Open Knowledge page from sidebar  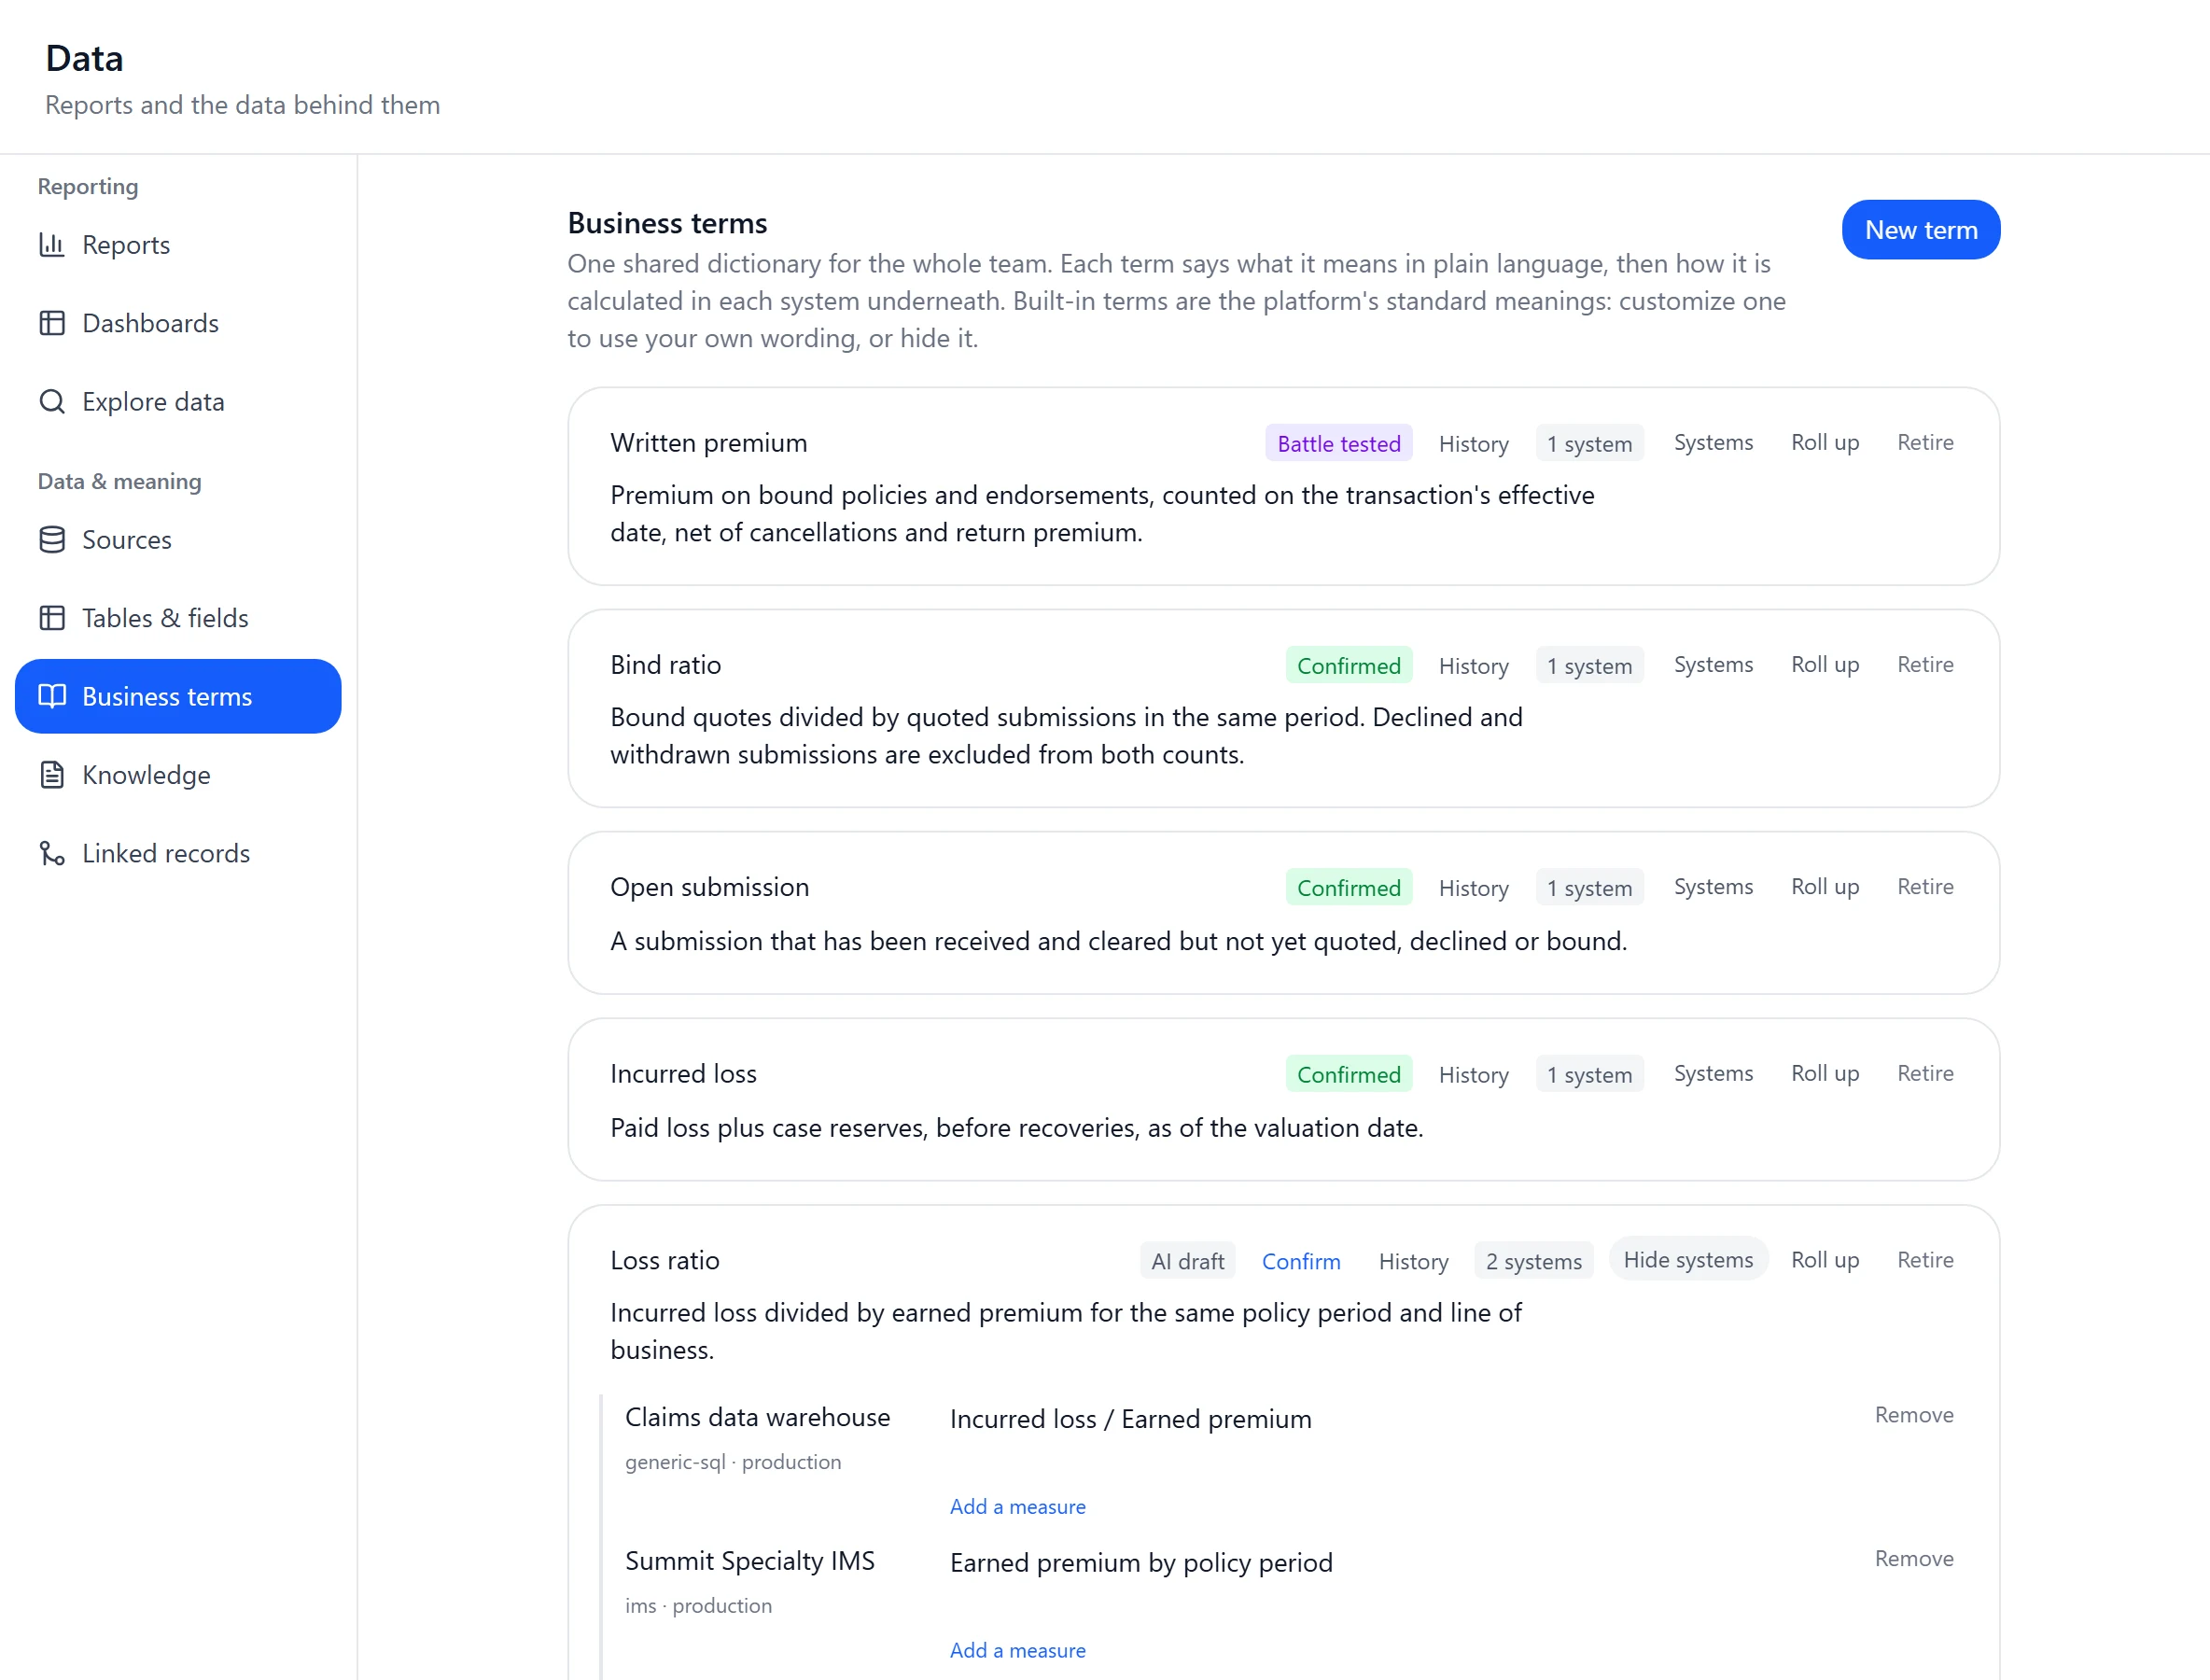click(x=178, y=775)
